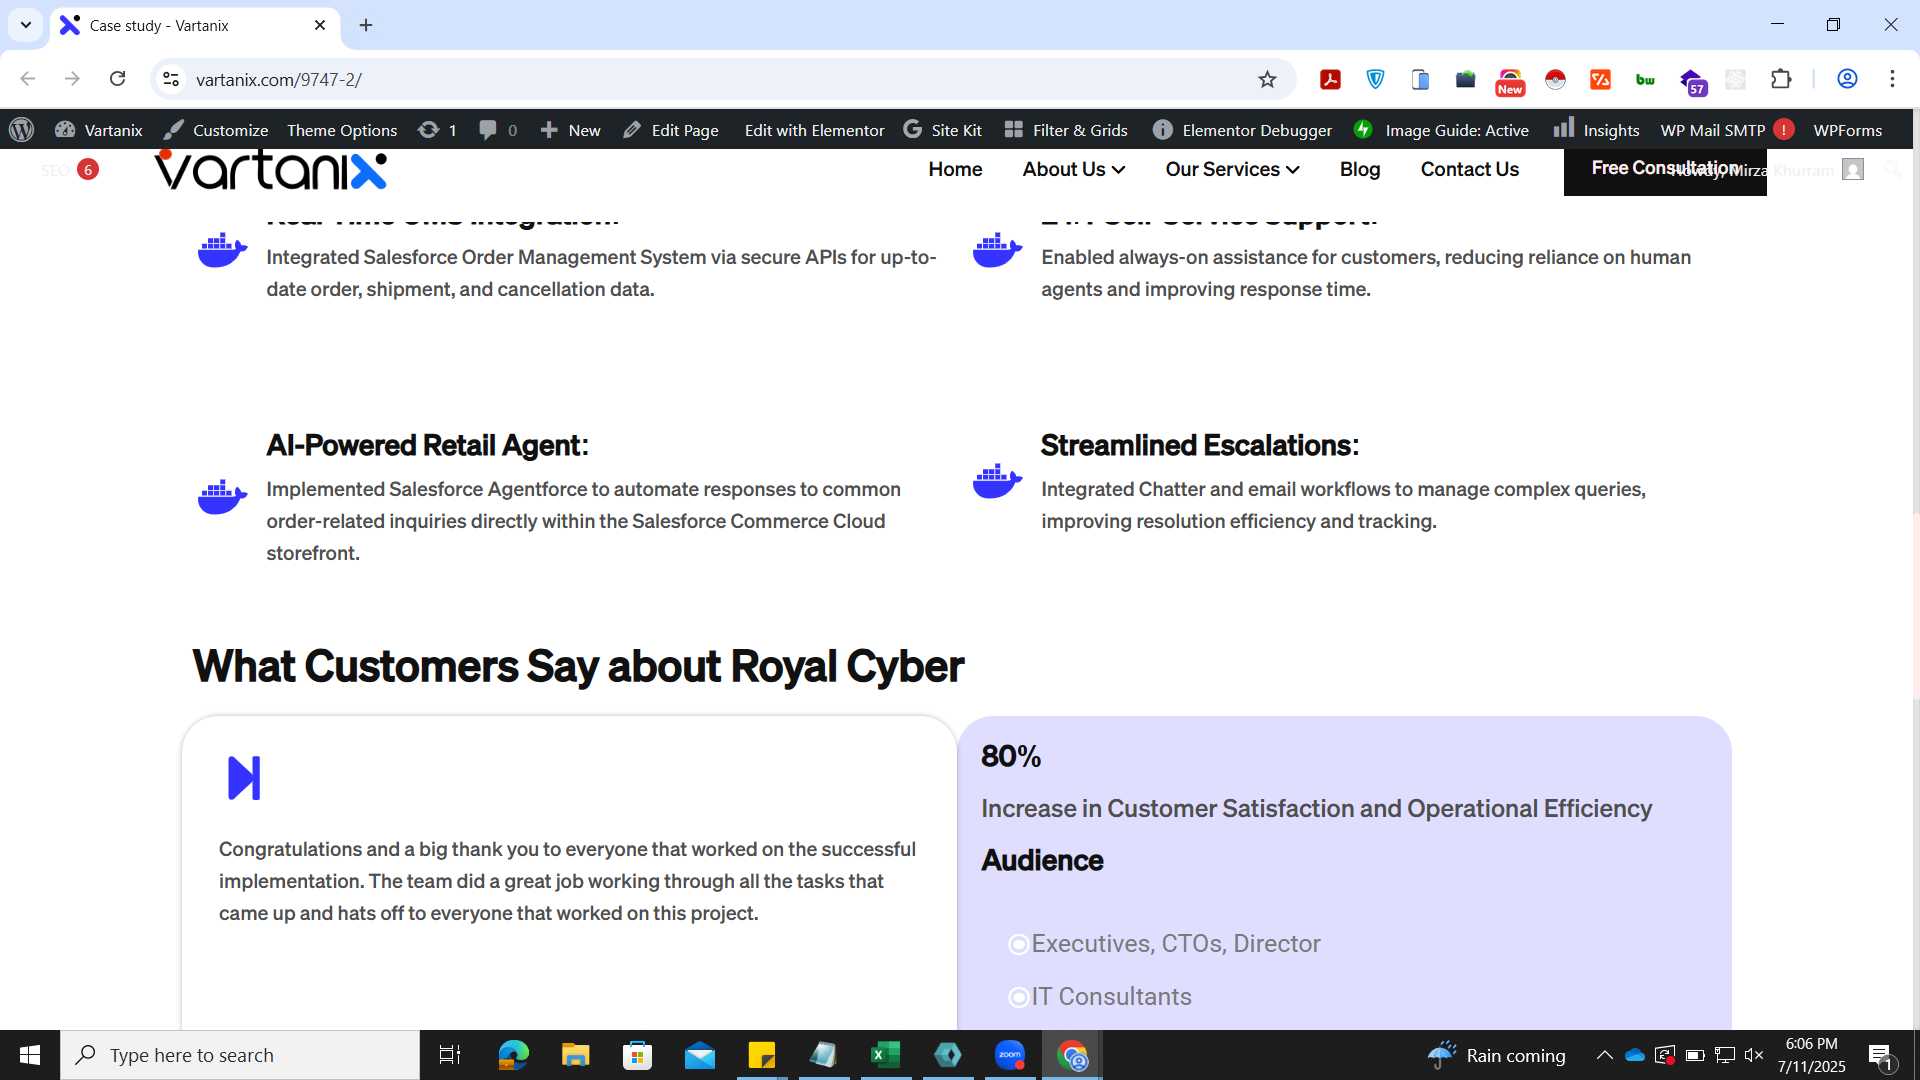Screen dimensions: 1920x1080
Task: Click the Docker whale icon beside Streamlined Escalations
Action: [x=997, y=481]
